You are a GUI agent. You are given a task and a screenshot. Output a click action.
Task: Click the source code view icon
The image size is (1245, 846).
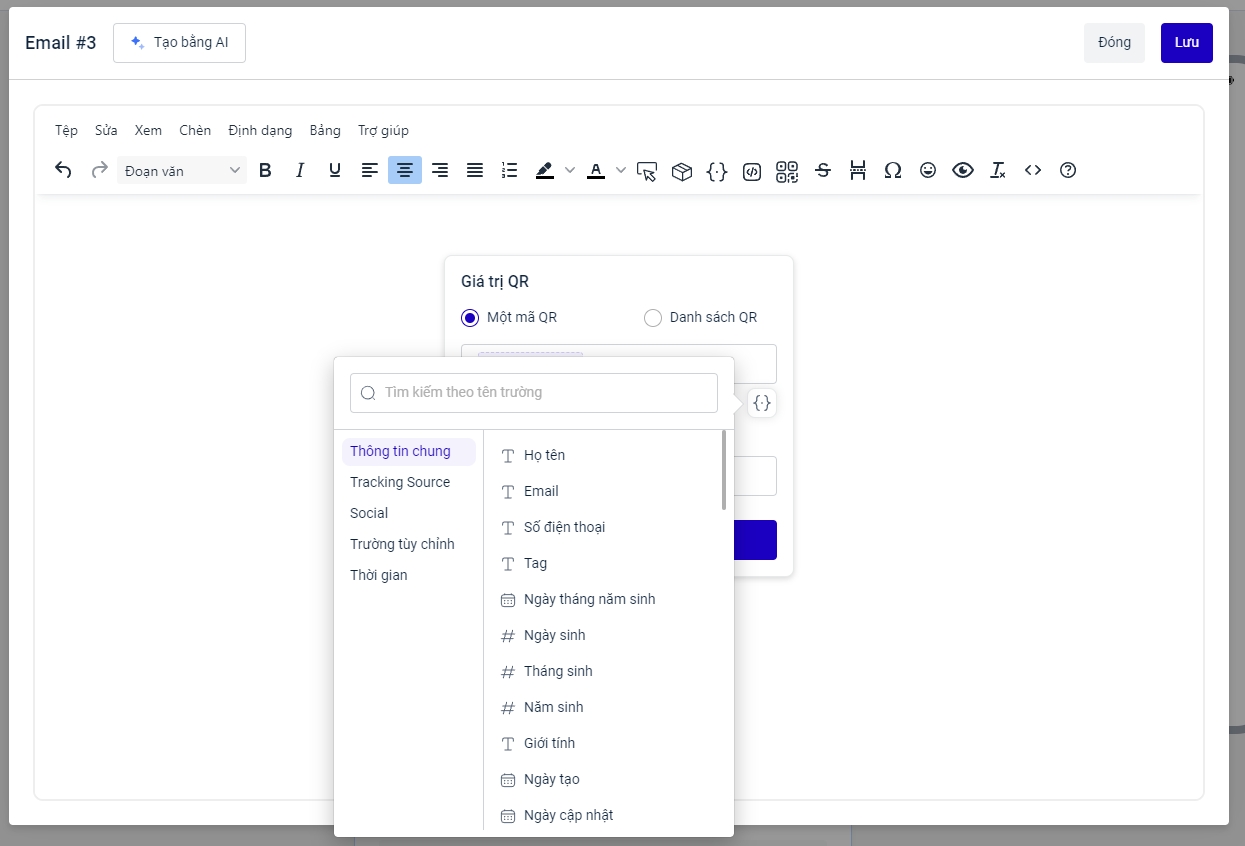pos(1033,171)
